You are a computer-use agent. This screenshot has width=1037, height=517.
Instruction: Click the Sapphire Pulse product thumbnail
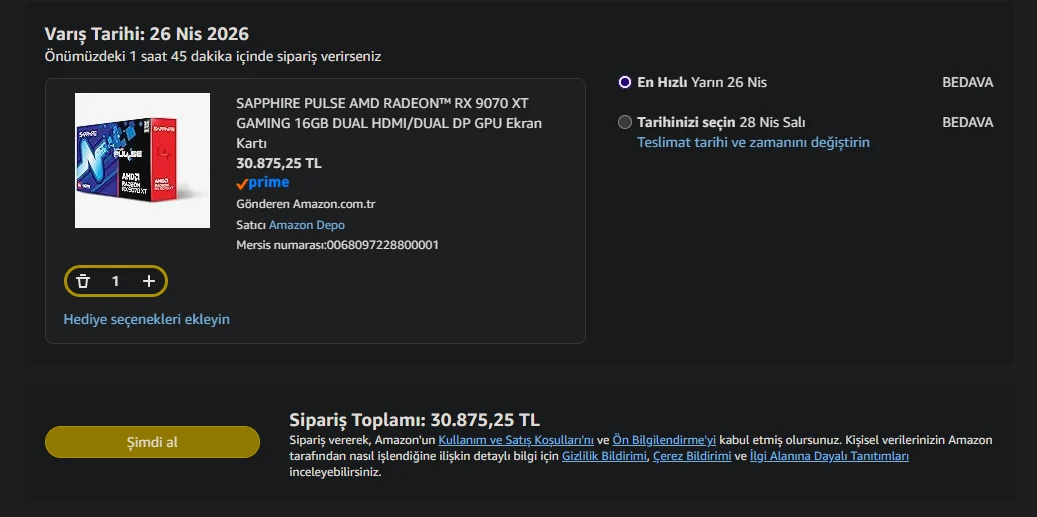(x=142, y=161)
